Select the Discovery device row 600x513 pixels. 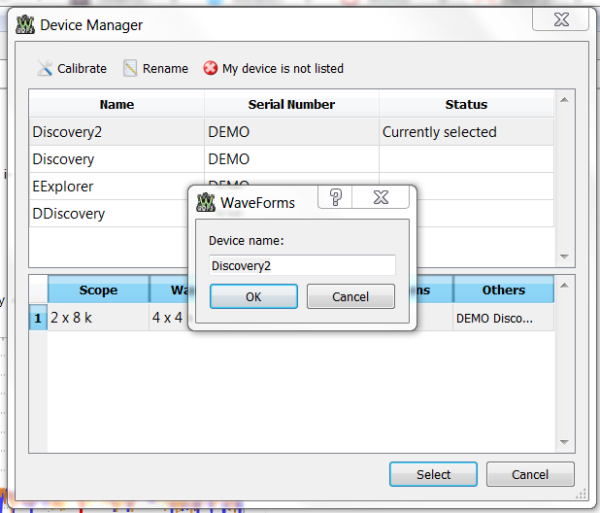292,159
